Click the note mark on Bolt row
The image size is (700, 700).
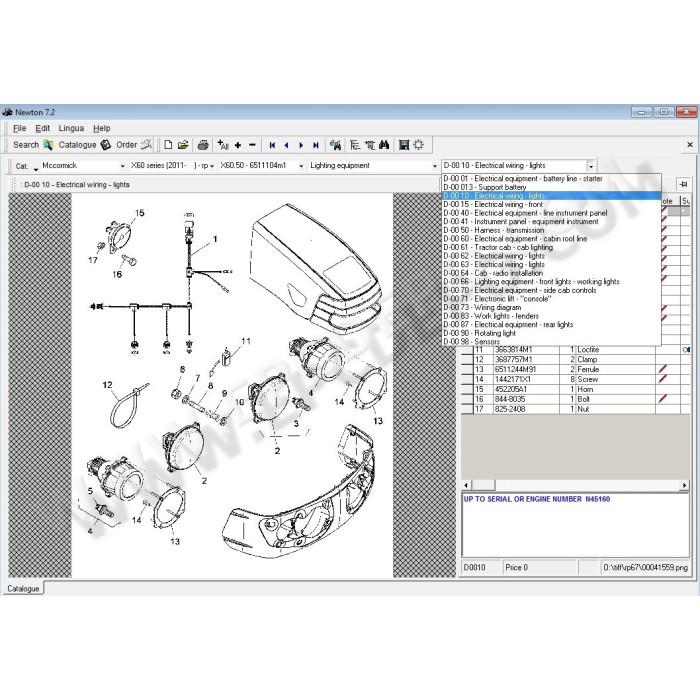click(663, 399)
